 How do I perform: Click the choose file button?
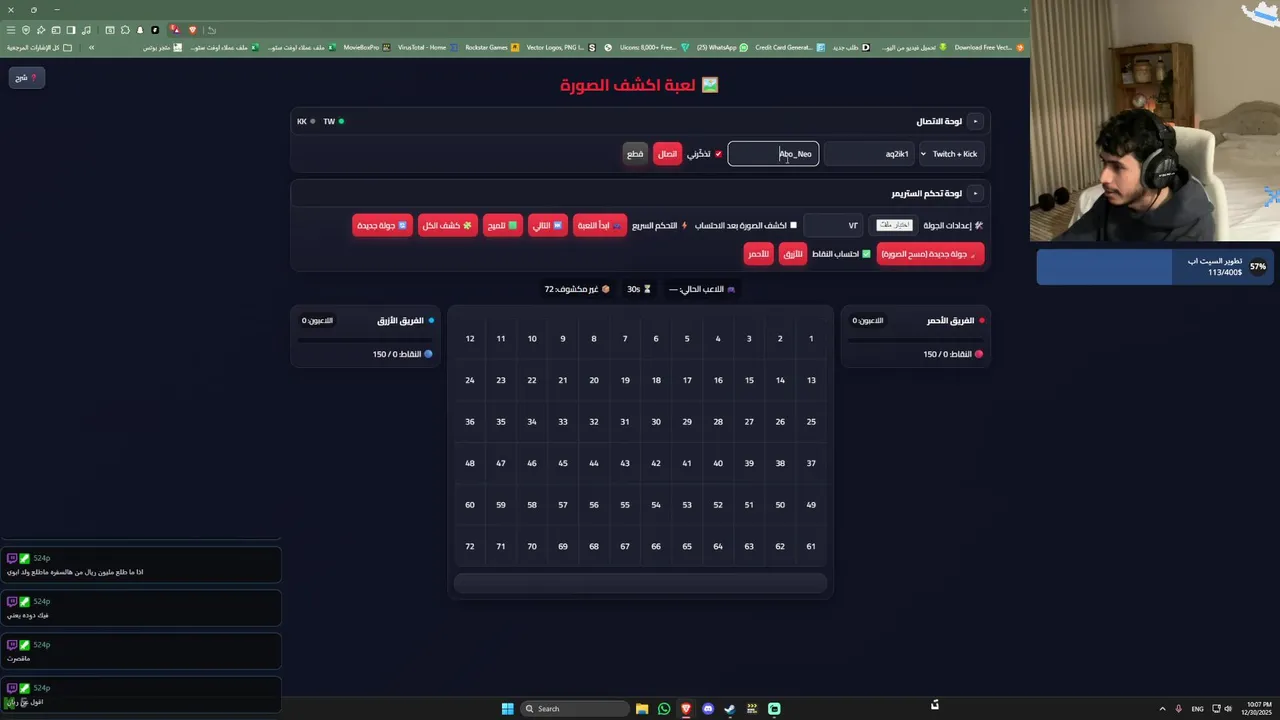coord(894,225)
